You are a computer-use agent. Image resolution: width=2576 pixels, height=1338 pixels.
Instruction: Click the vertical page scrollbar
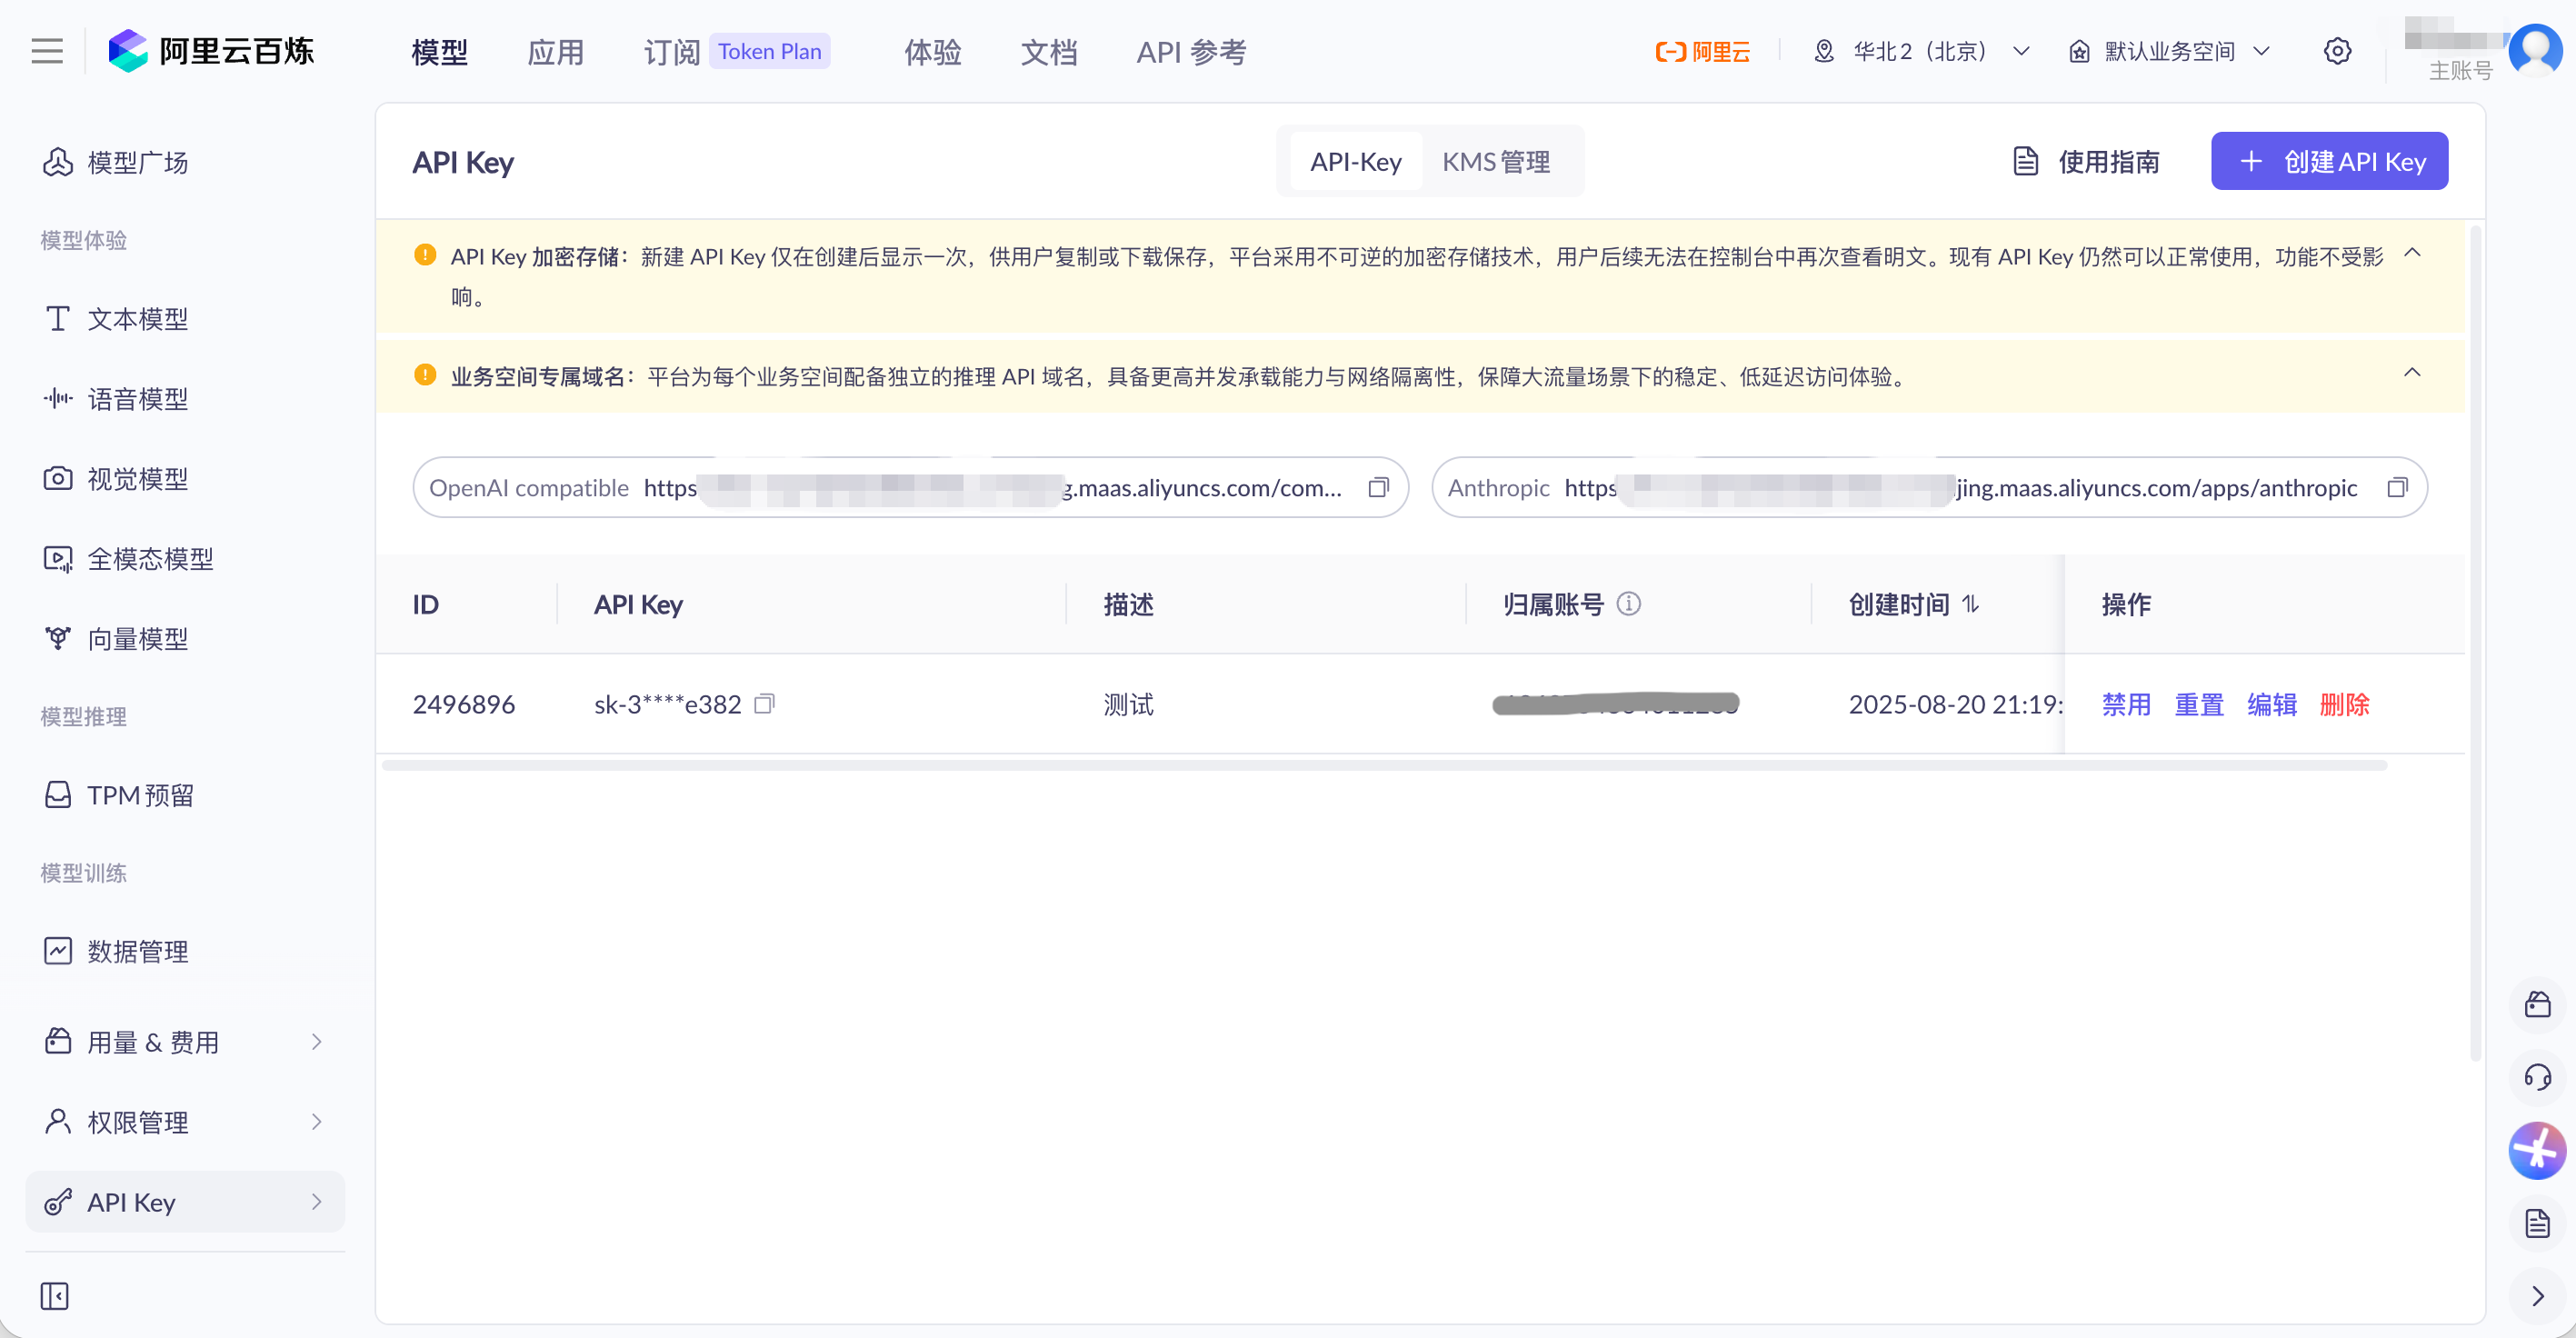coord(2475,643)
